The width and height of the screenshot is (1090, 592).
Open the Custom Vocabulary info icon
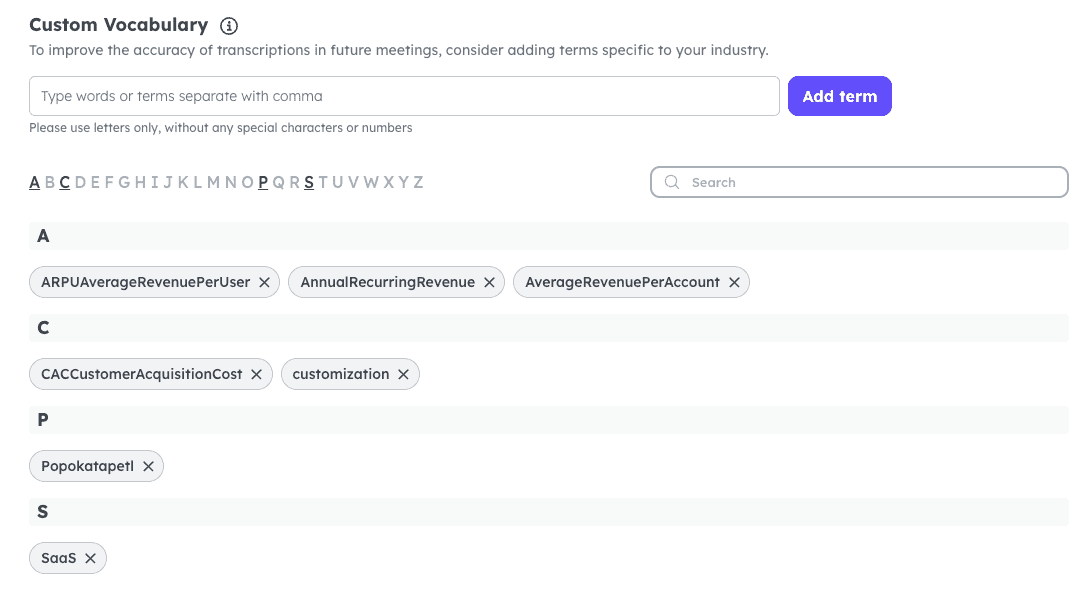(x=229, y=26)
